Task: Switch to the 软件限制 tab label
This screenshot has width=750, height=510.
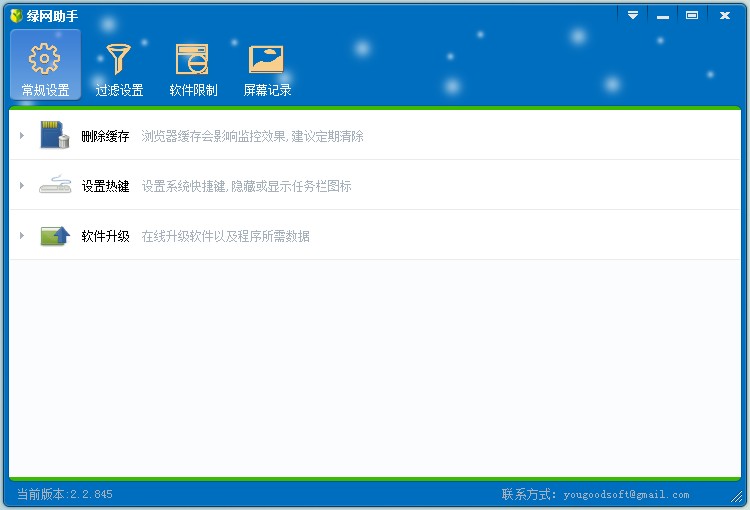Action: pyautogui.click(x=193, y=90)
